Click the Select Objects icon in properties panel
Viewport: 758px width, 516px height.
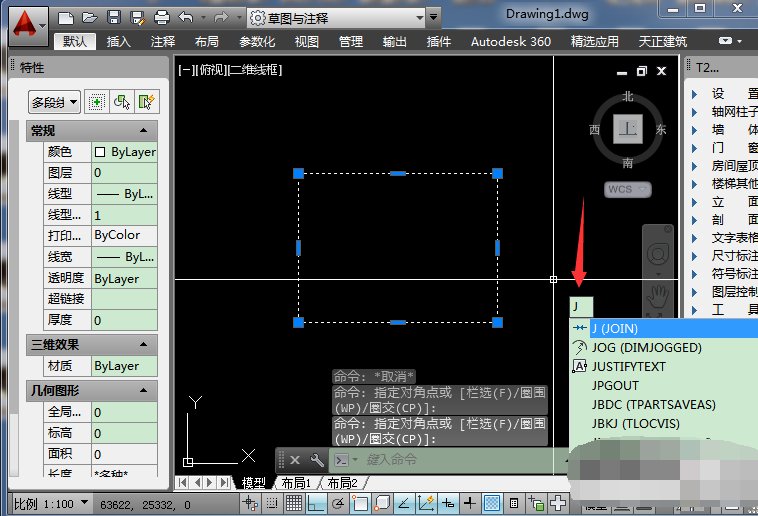point(122,102)
